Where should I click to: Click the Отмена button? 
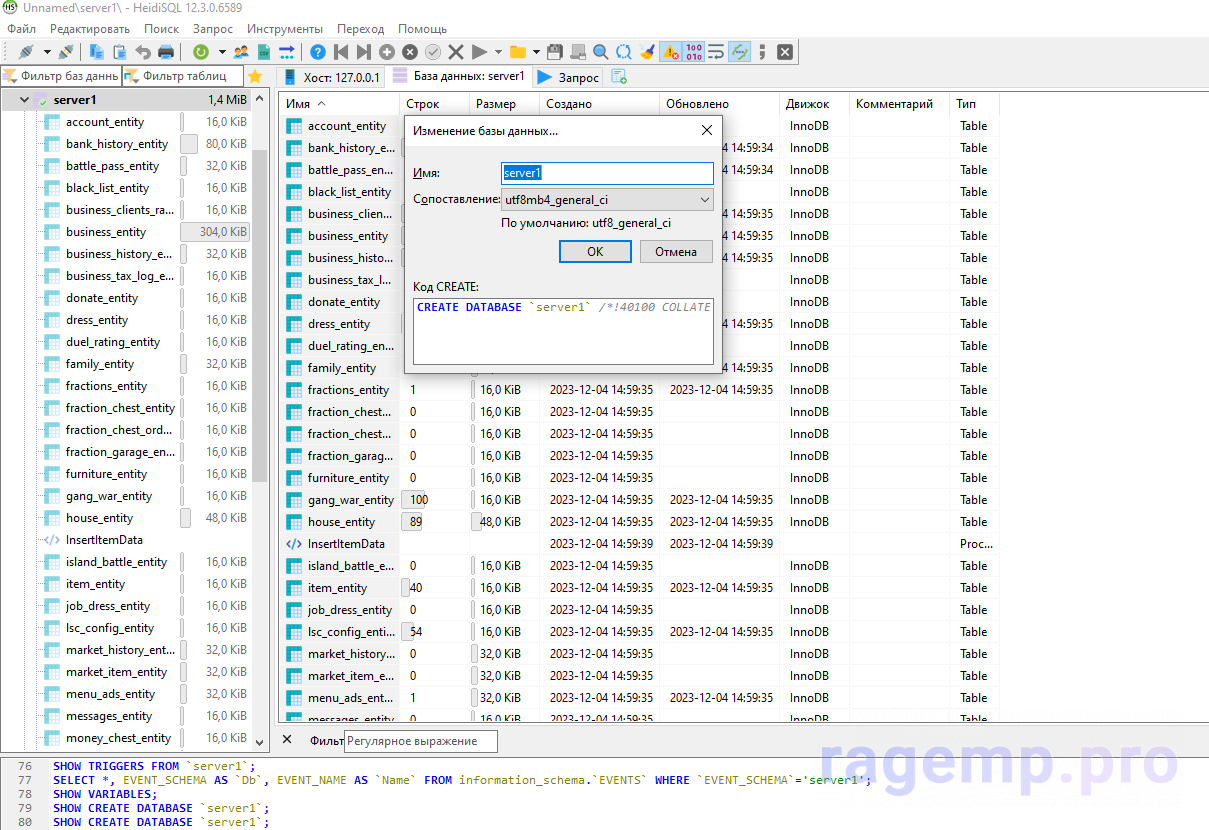(x=676, y=252)
